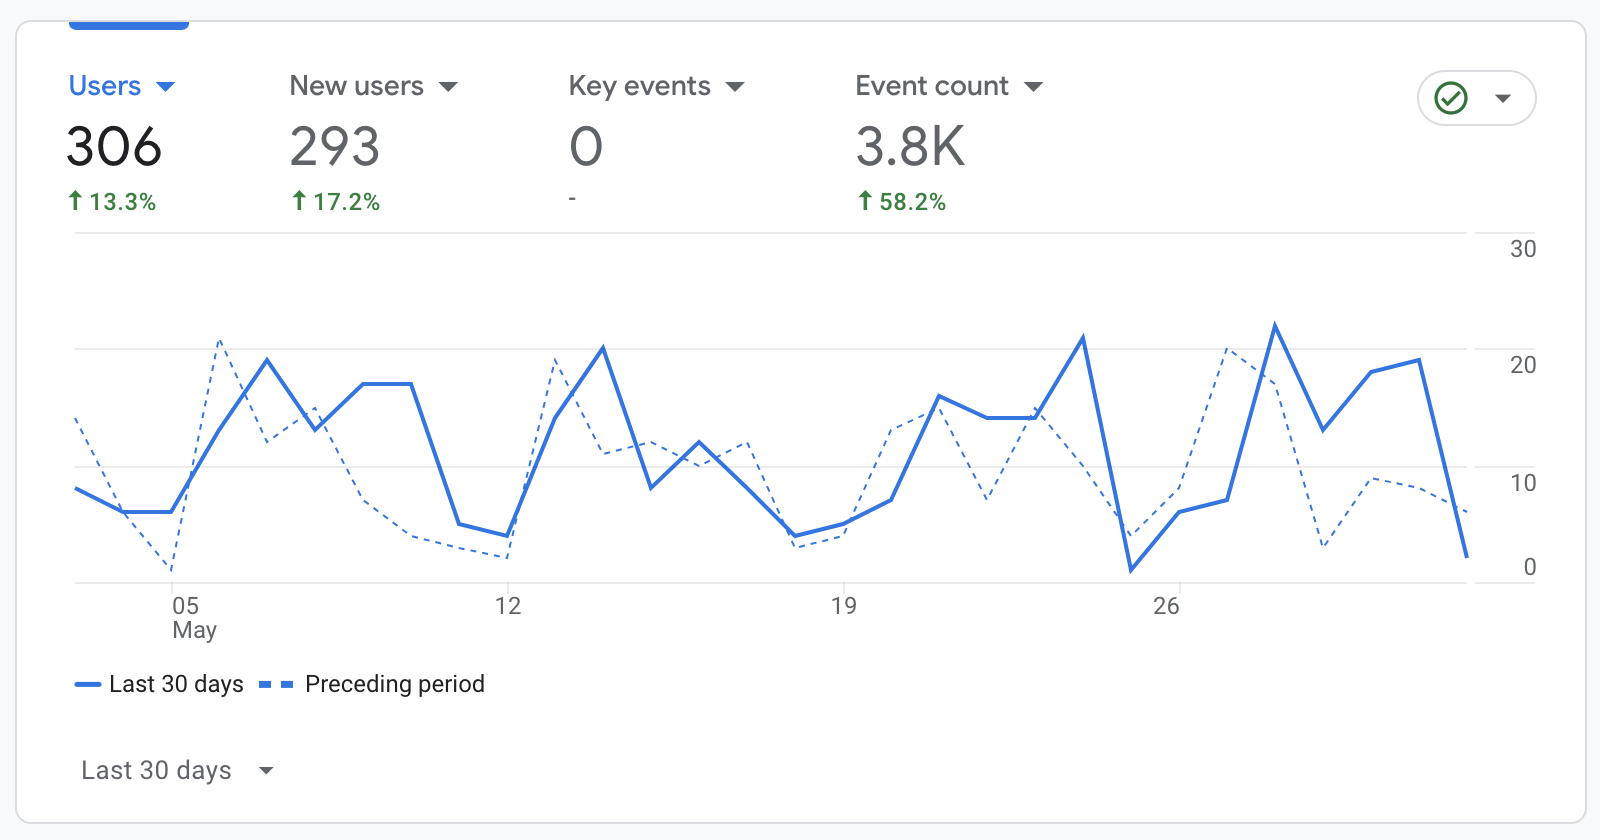Click the Preceding period dashed legend swatch
The image size is (1600, 840).
click(x=276, y=685)
